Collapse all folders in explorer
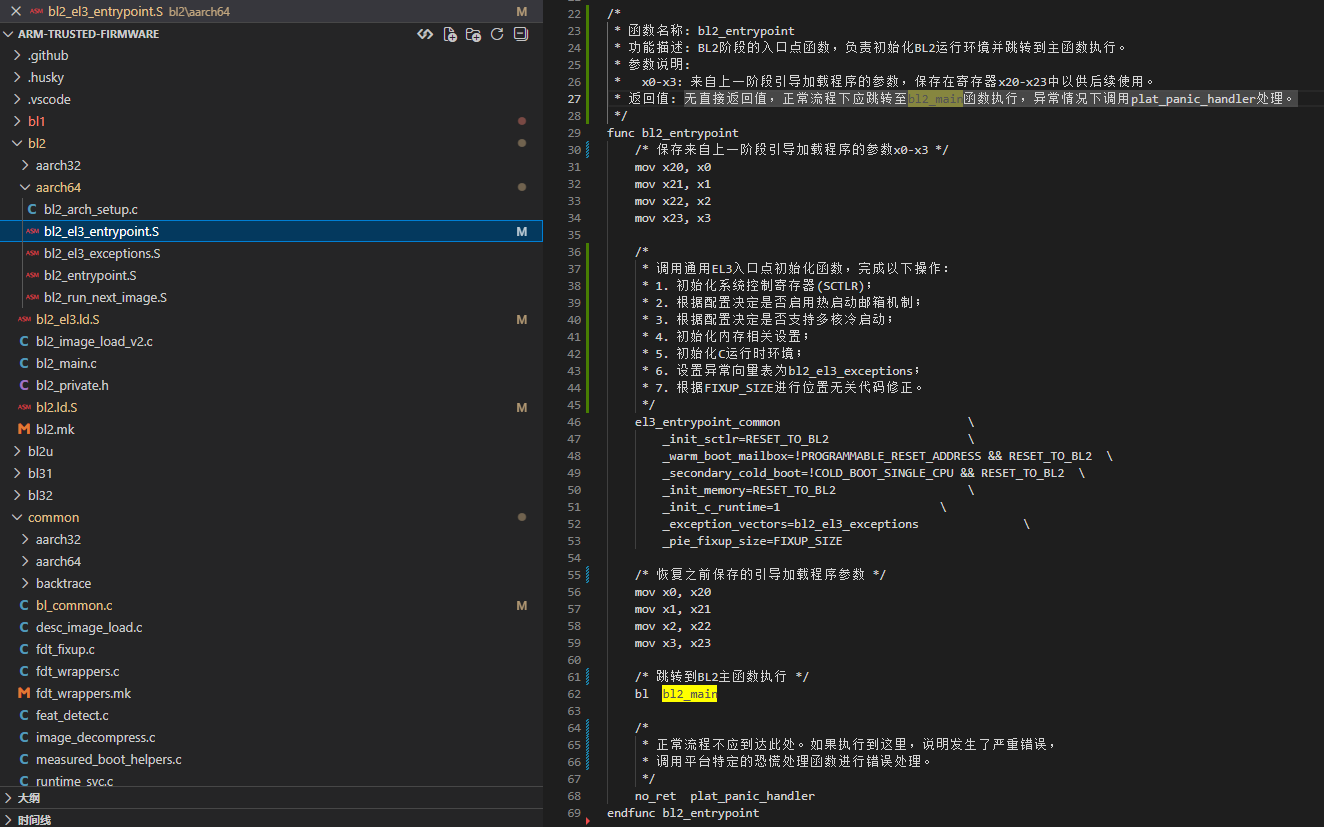 pos(521,34)
